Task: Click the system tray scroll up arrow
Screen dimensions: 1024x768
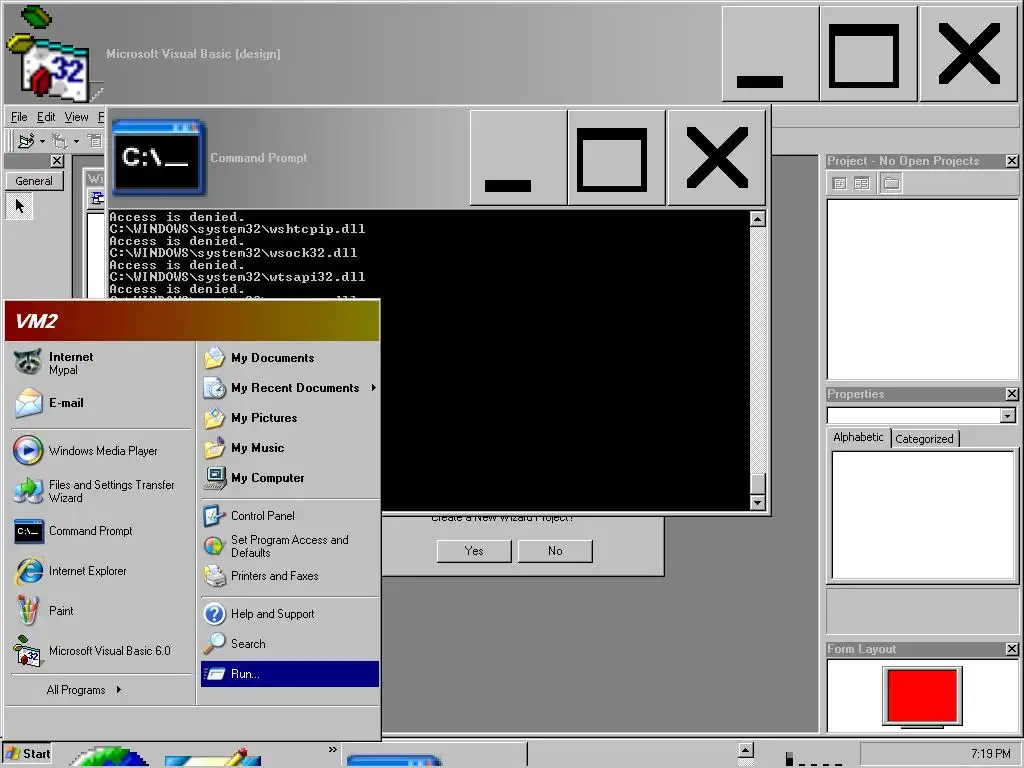Action: pyautogui.click(x=746, y=750)
